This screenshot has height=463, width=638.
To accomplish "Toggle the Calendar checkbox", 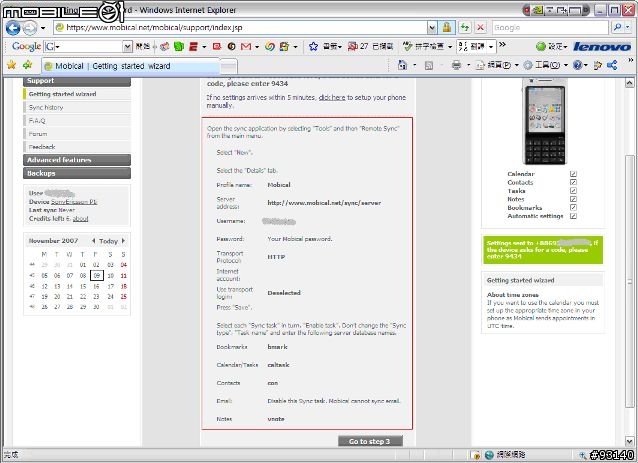I will 573,174.
